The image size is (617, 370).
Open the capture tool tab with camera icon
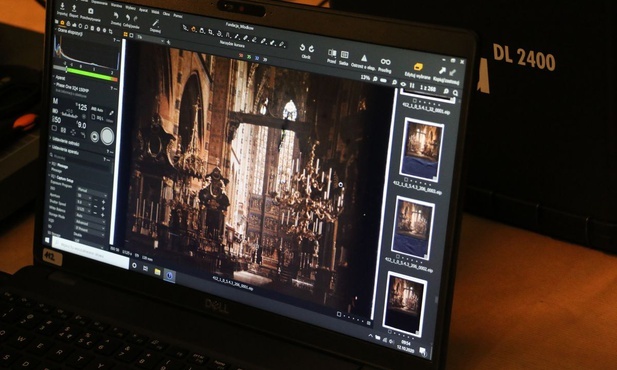(62, 24)
